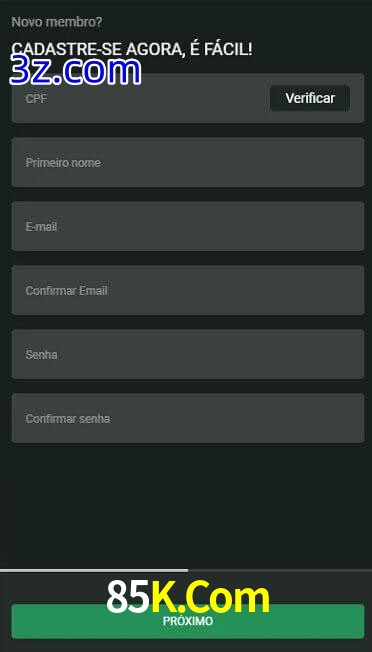Activate the Confirmar Email field
This screenshot has width=372, height=652.
point(188,290)
